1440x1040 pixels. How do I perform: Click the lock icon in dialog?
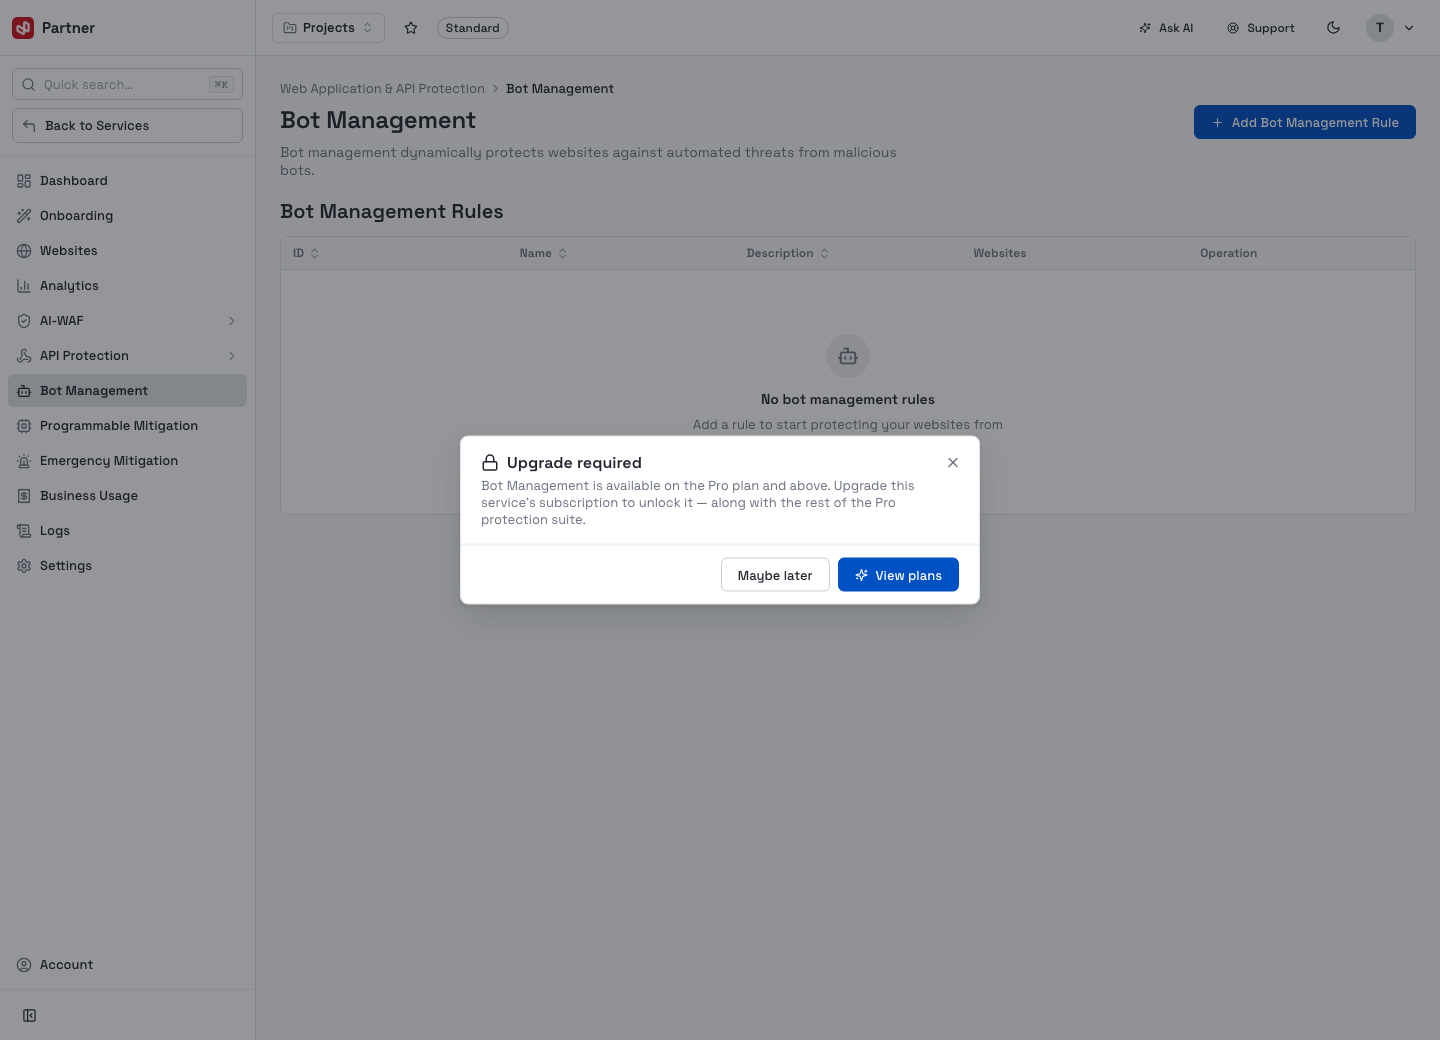click(490, 462)
